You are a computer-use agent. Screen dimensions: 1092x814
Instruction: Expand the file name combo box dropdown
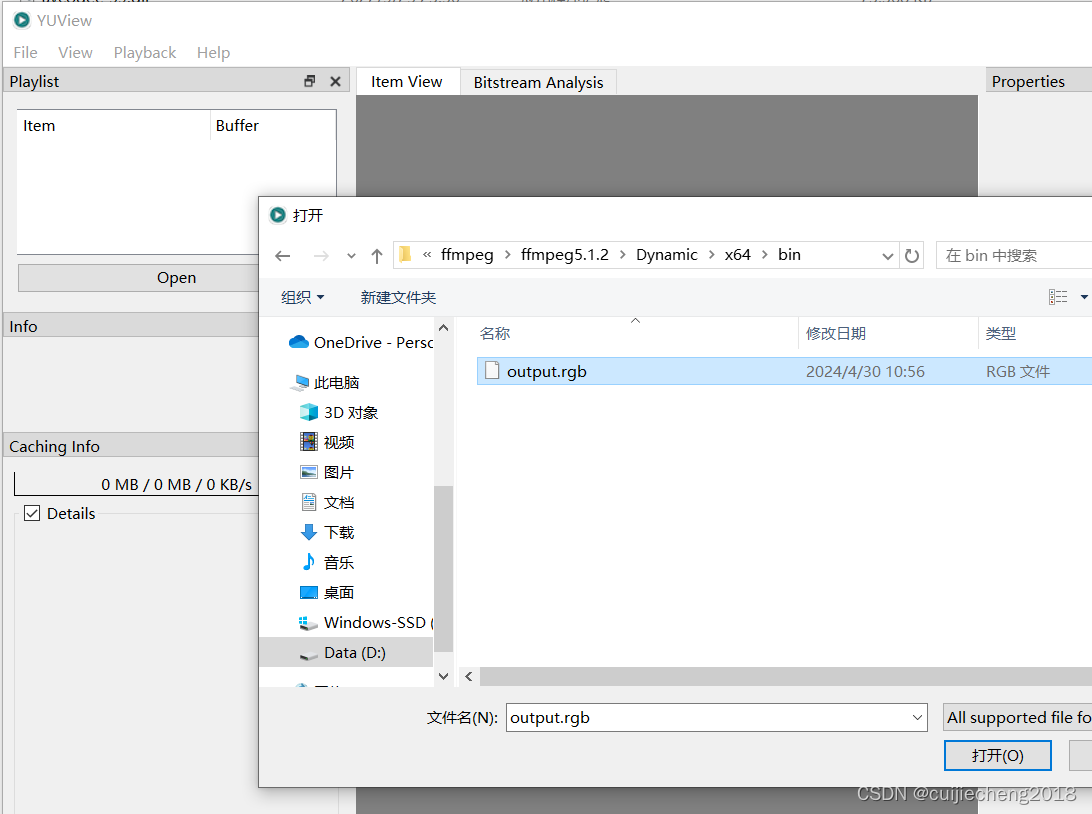click(917, 717)
